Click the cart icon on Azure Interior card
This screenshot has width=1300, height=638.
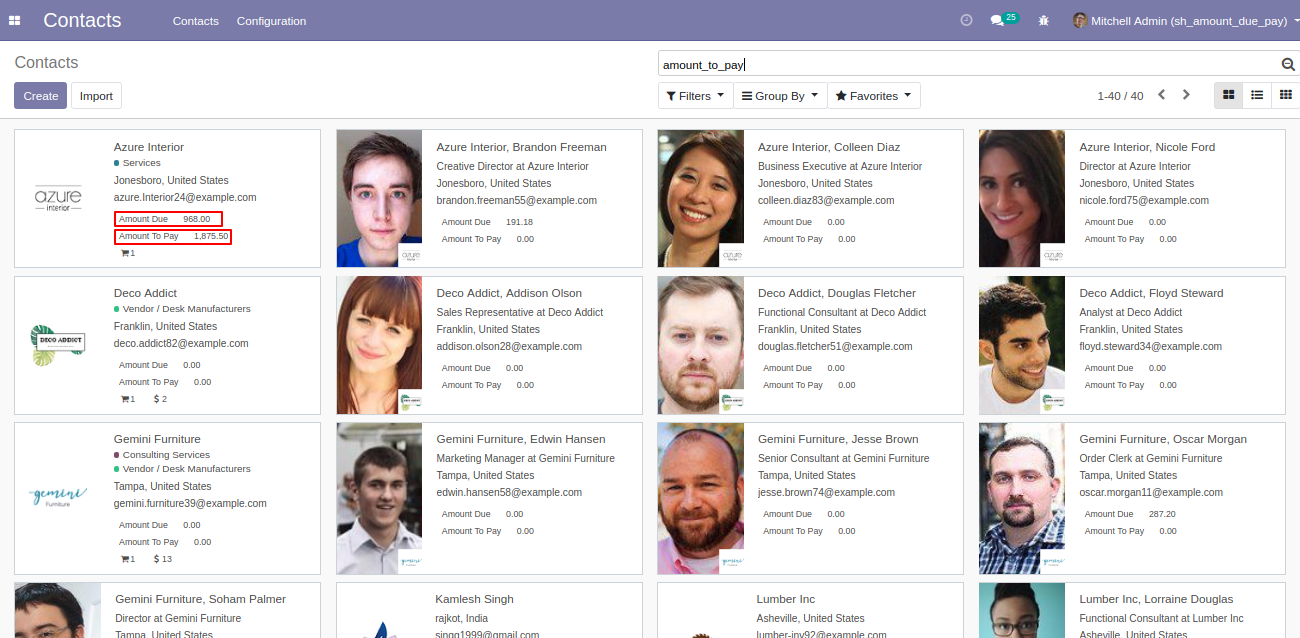click(127, 253)
